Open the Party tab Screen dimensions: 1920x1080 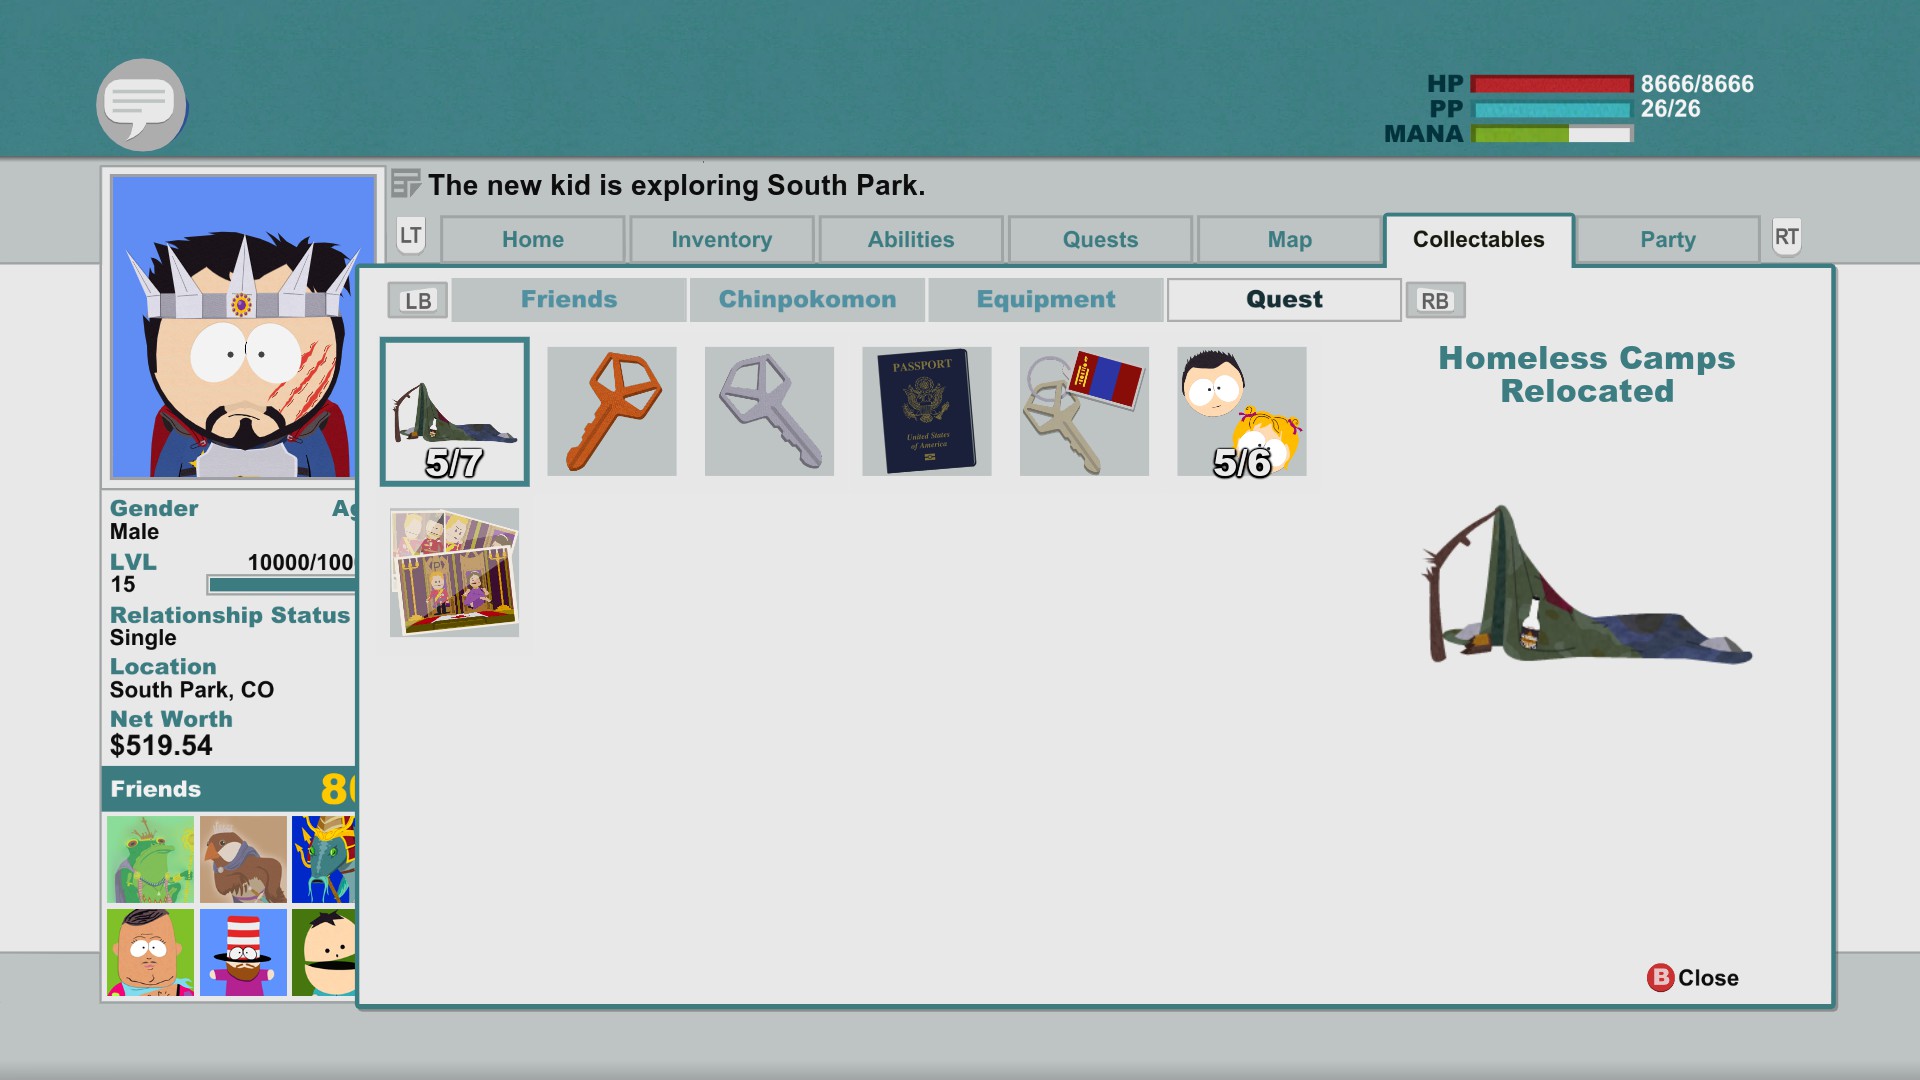(1668, 240)
